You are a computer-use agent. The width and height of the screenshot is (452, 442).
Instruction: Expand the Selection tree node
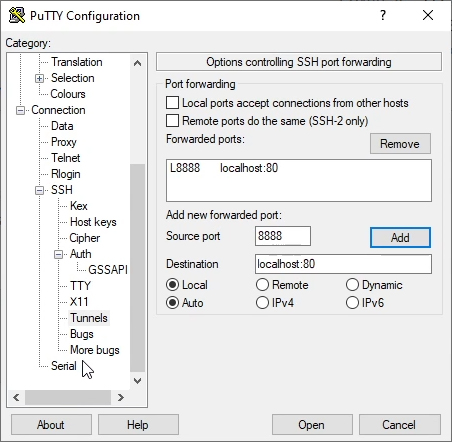[39, 78]
